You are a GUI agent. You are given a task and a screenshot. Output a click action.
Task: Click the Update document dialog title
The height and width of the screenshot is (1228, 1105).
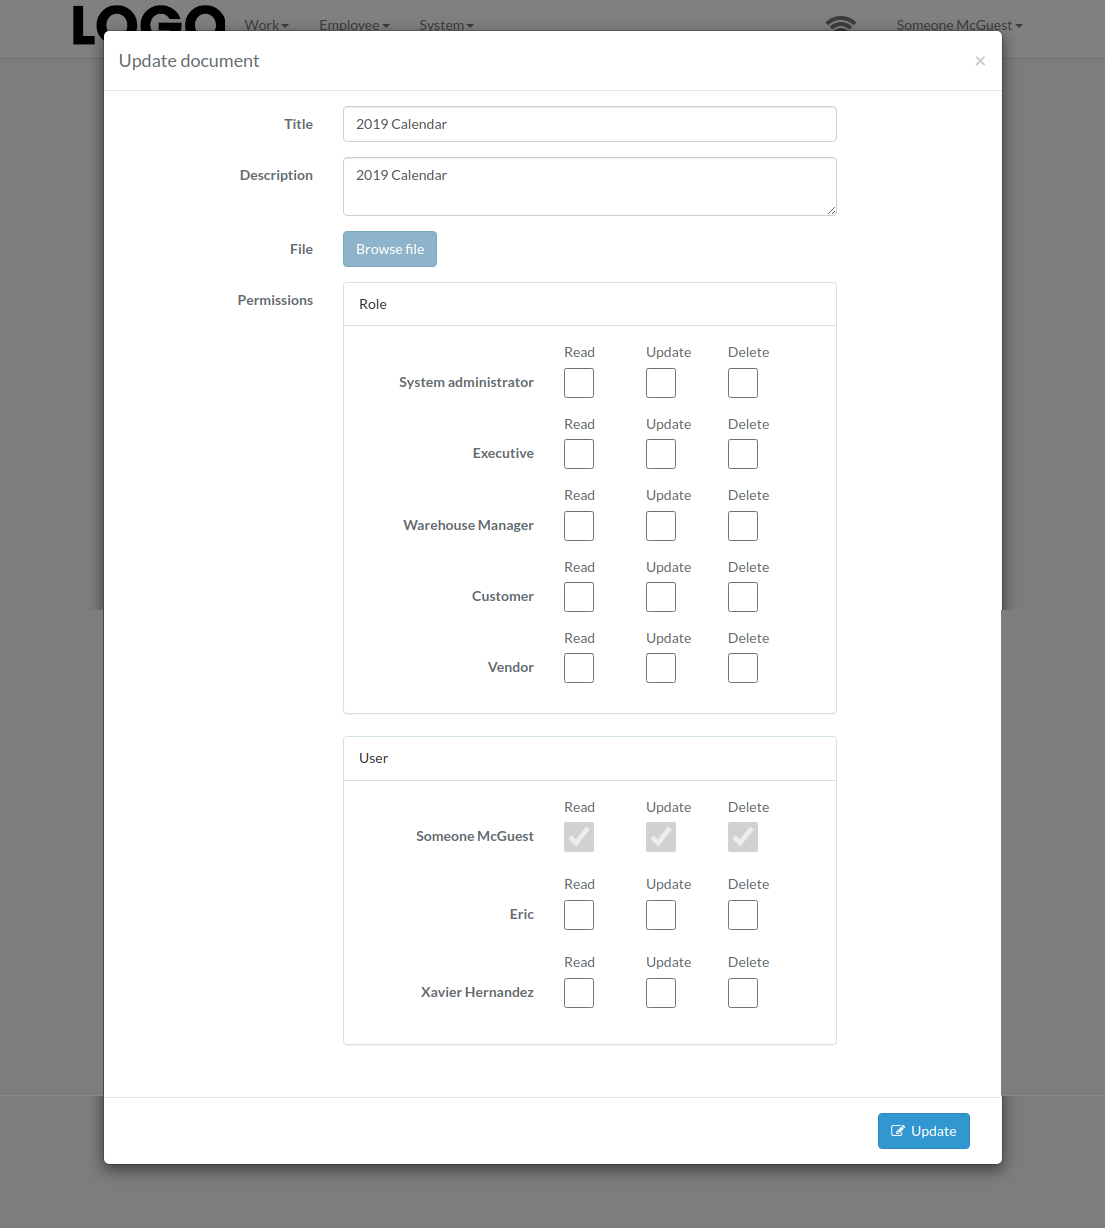click(x=189, y=61)
